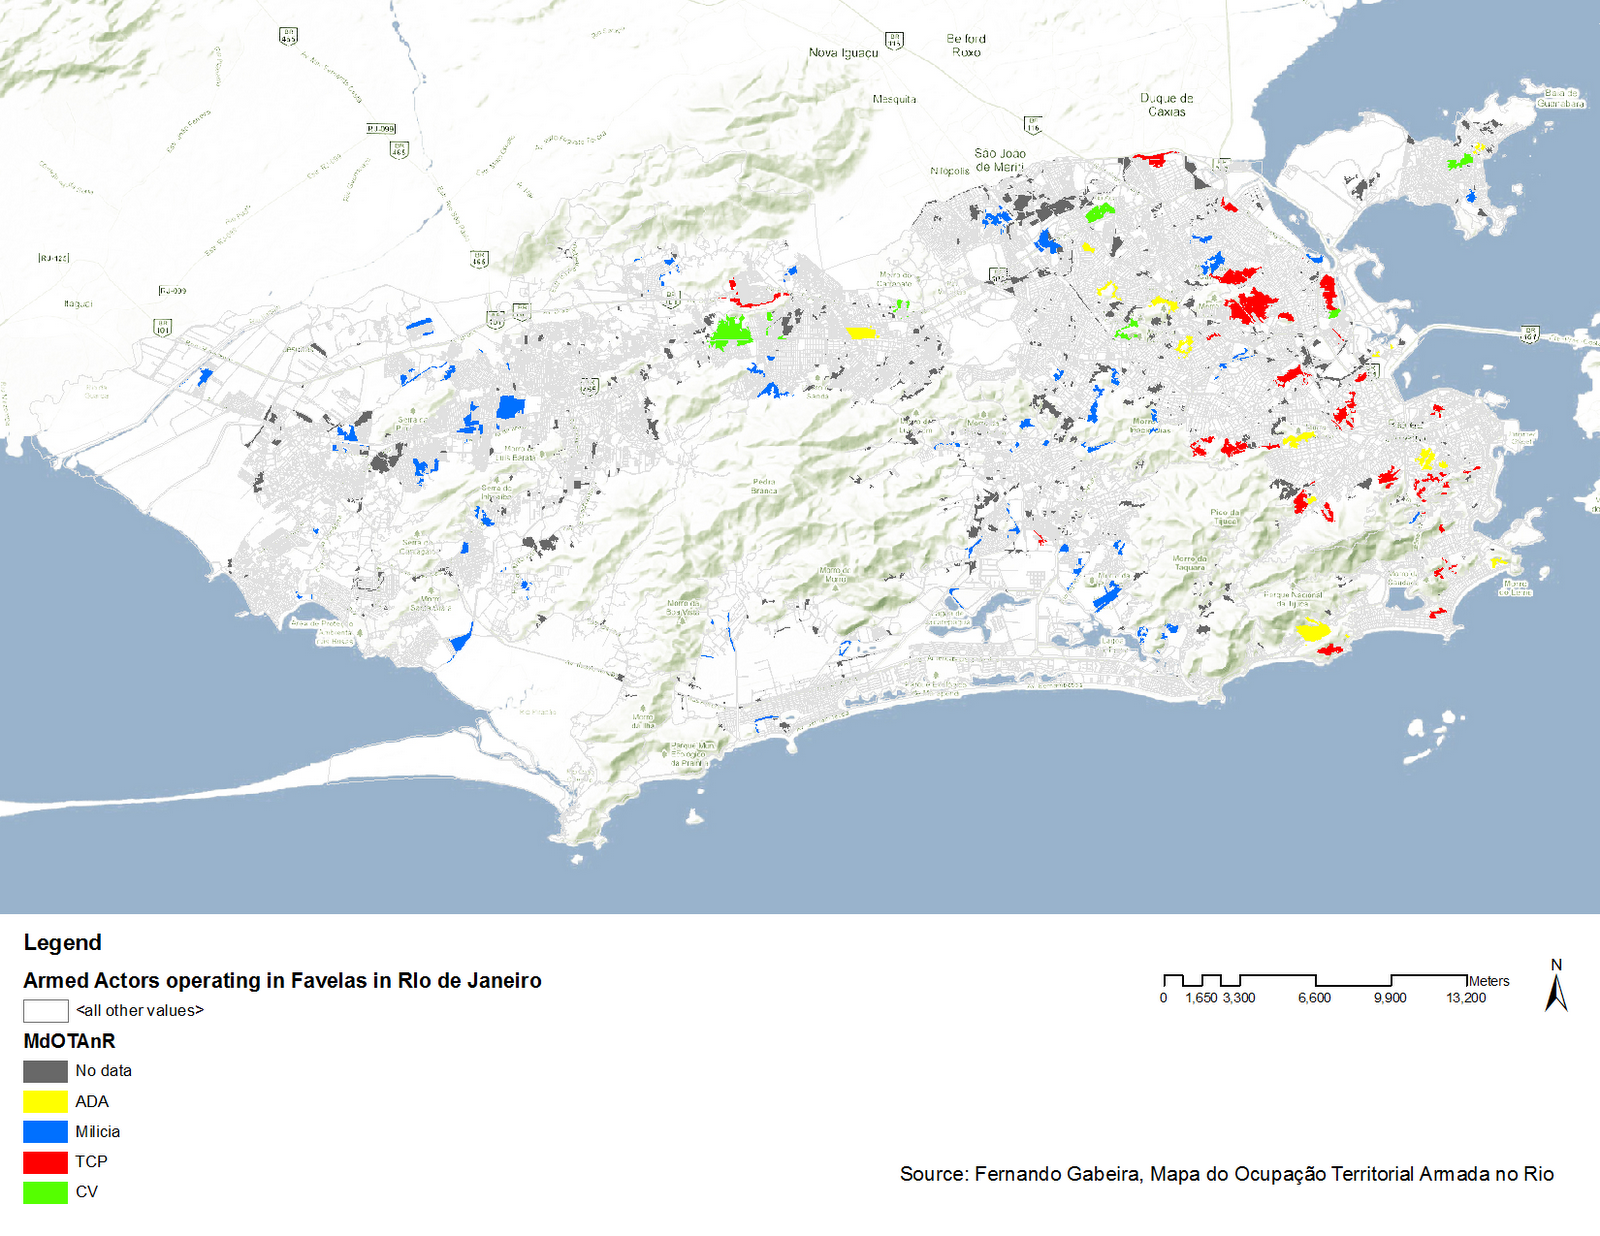1600x1236 pixels.
Task: Click the 6,600 scale bar value
Action: point(1314,998)
